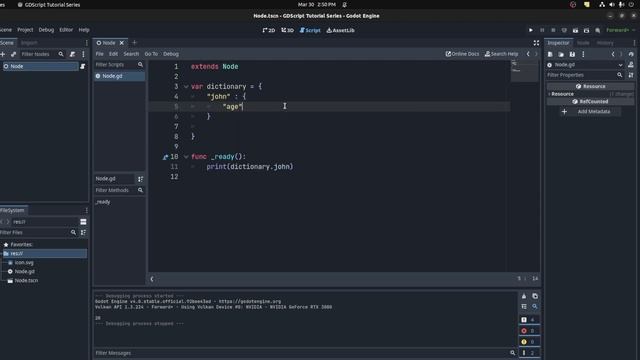Select Node.tscn in FileSystem
640x360 pixels.
point(27,281)
